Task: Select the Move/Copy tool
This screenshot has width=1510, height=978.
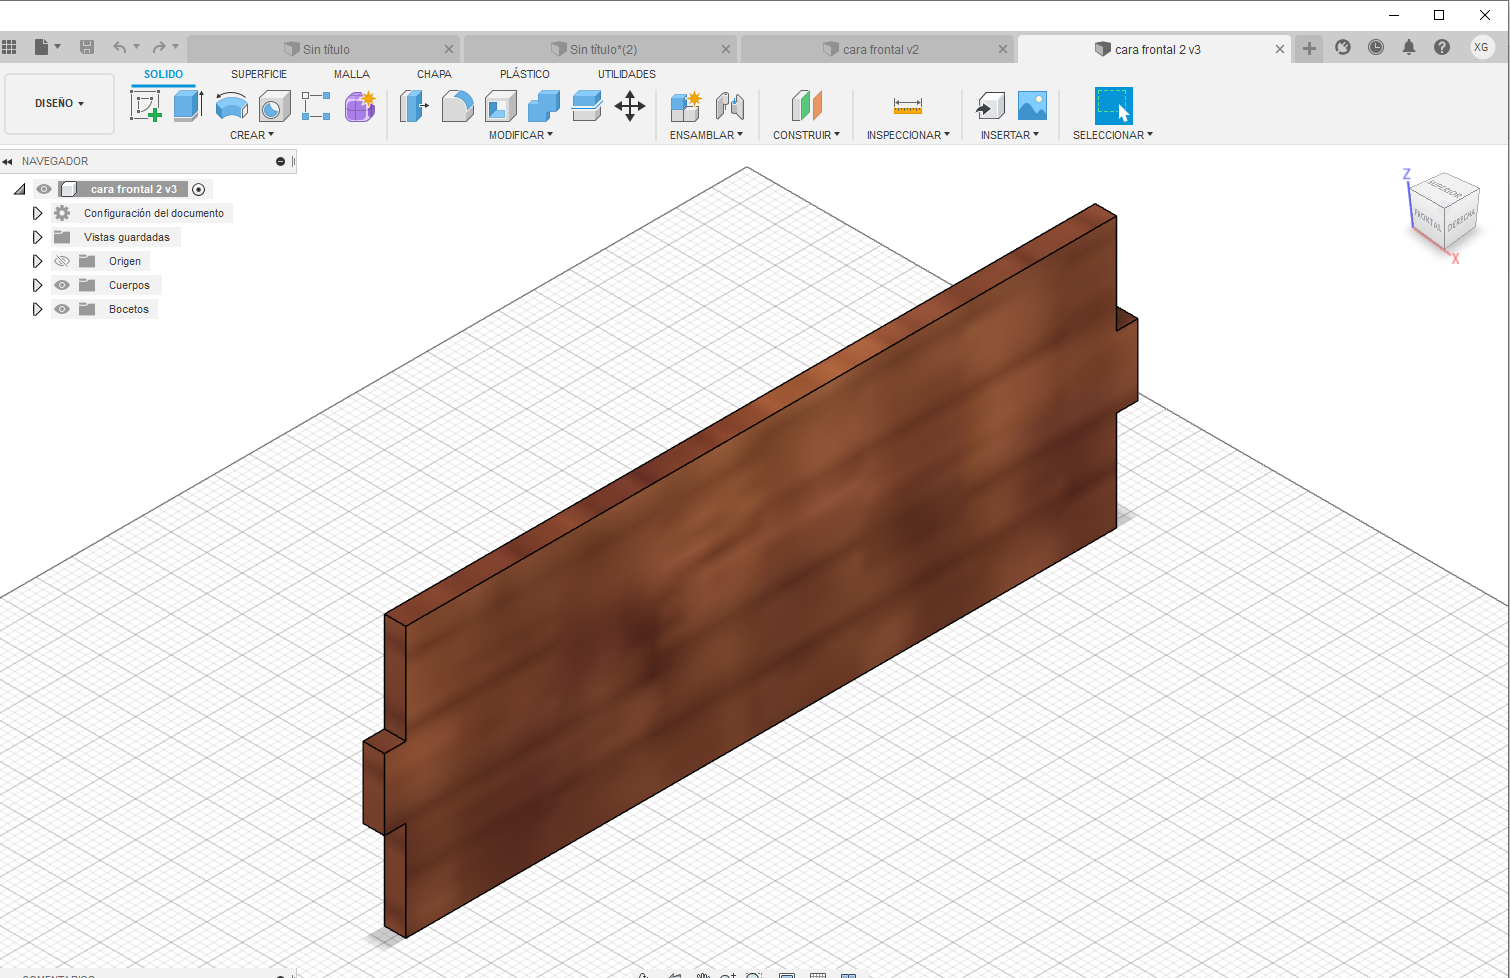Action: [x=630, y=105]
